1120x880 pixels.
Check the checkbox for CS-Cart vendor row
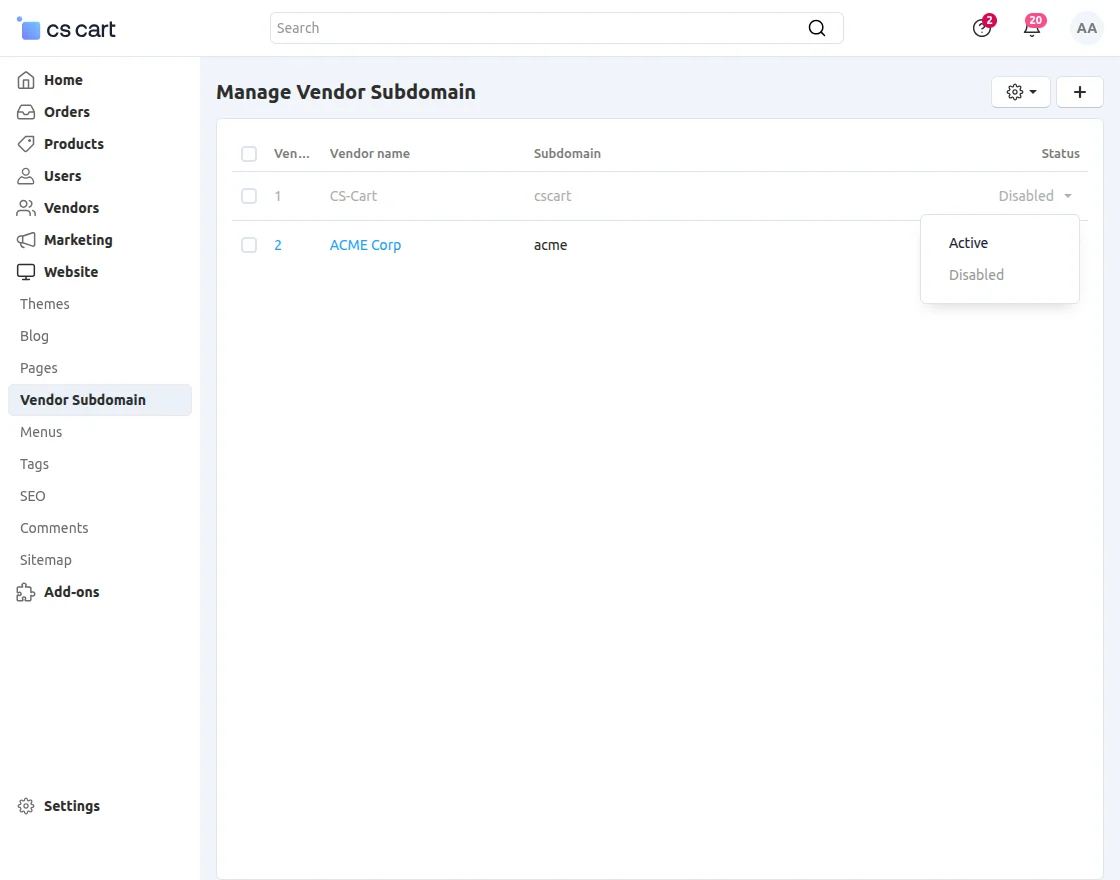[x=249, y=196]
